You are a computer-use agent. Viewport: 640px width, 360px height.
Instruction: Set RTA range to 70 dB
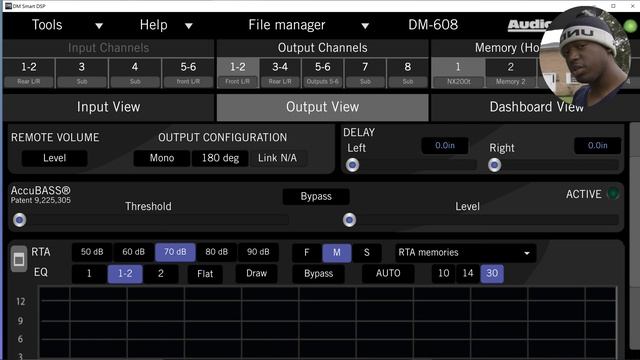point(175,252)
